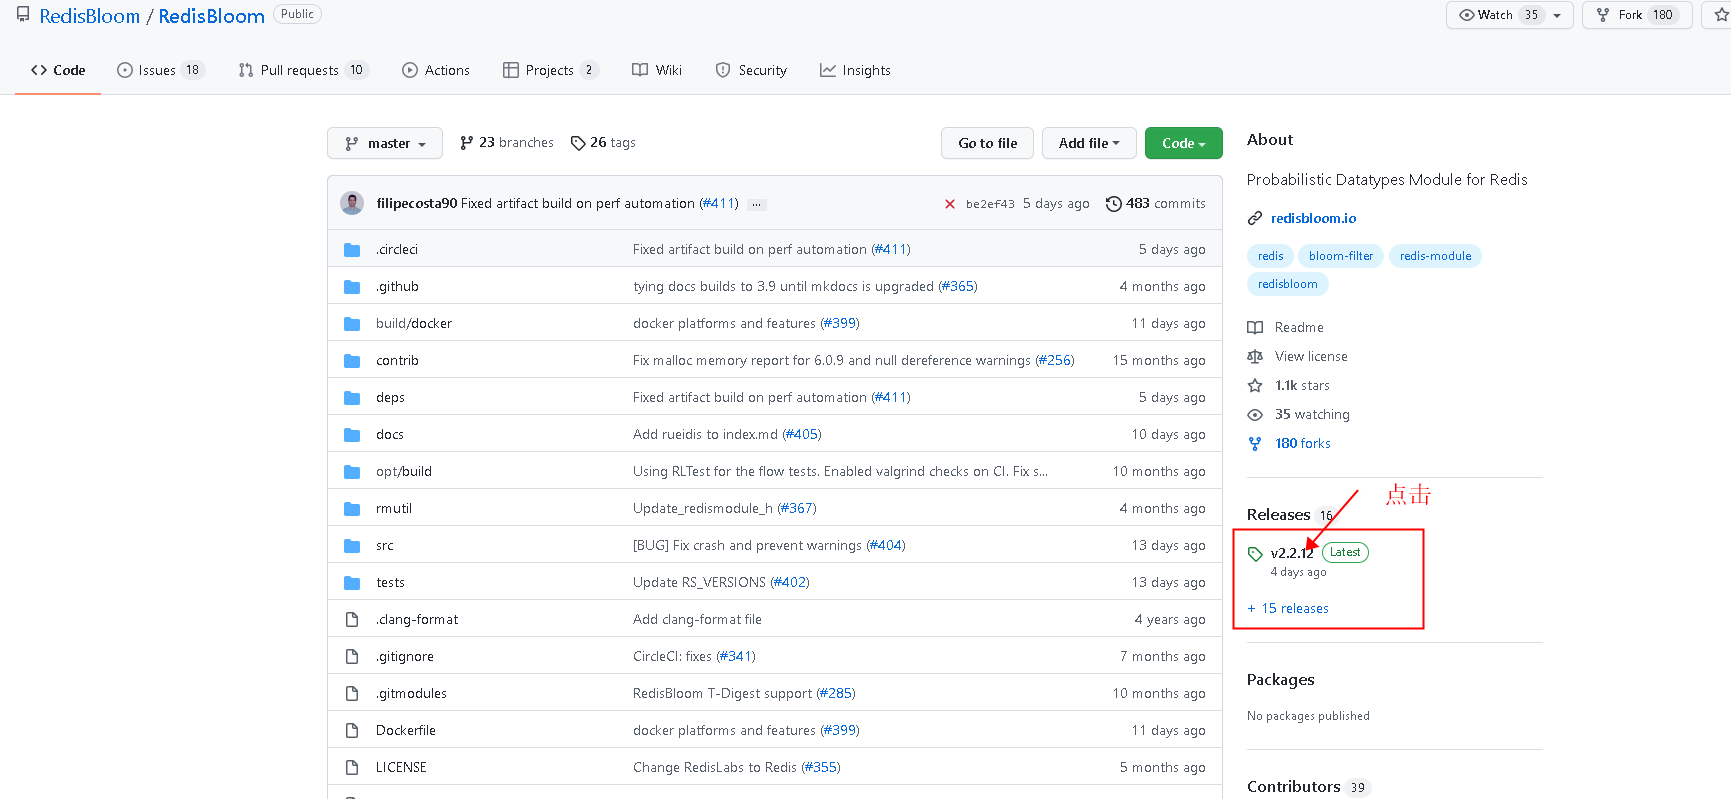This screenshot has width=1731, height=799.
Task: Switch to the Issues tab
Action: (160, 70)
